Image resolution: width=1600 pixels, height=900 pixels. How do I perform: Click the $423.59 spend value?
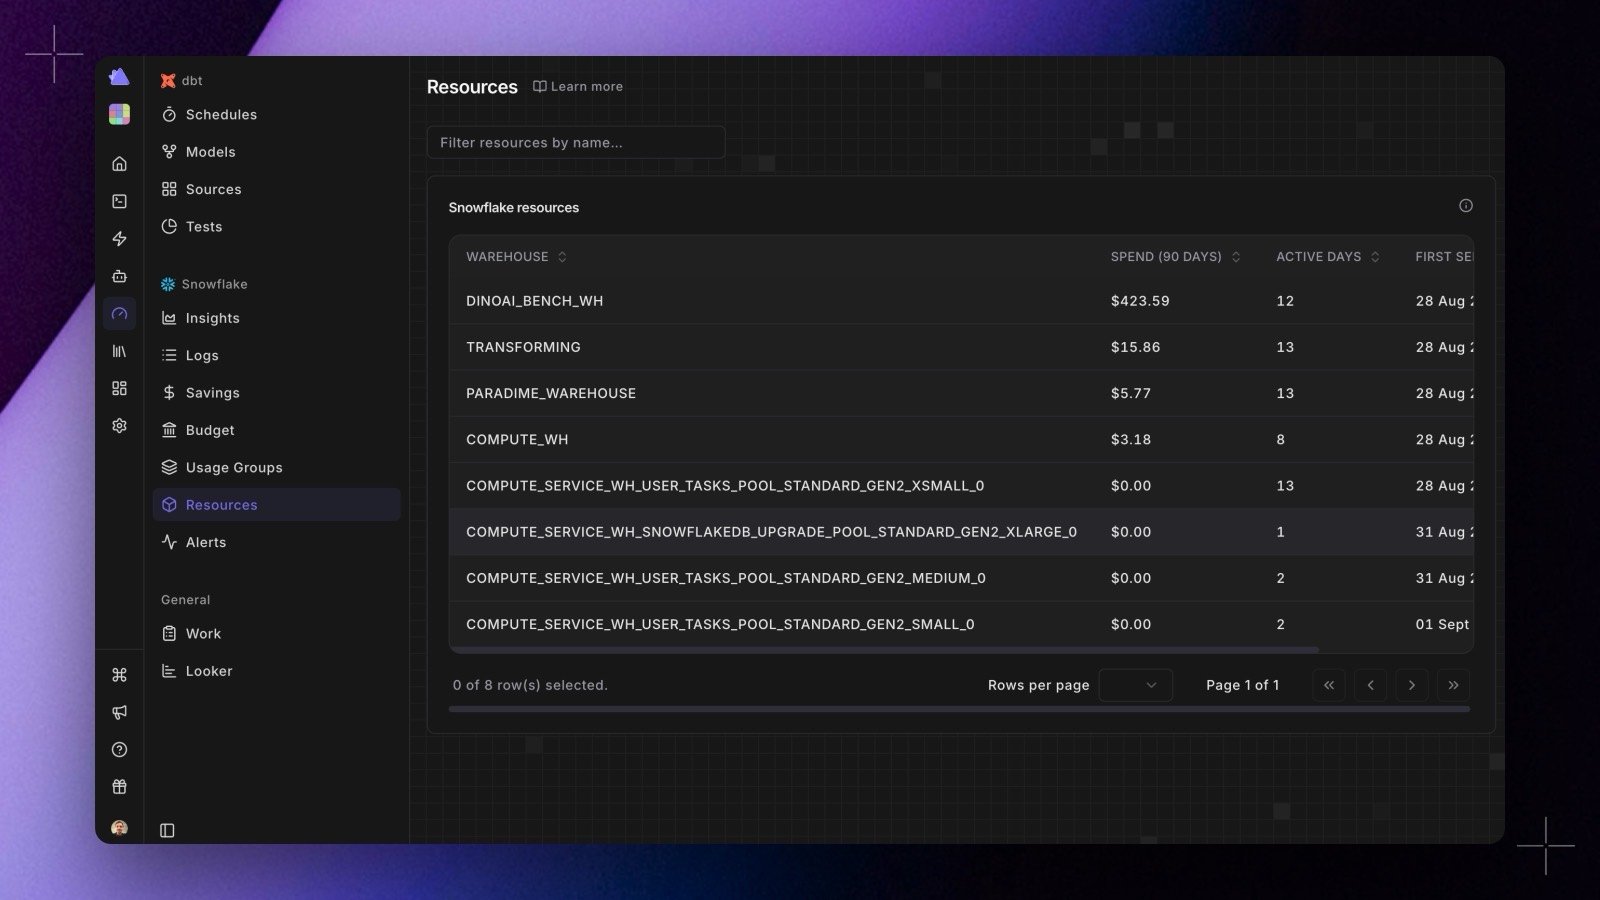[x=1140, y=301]
